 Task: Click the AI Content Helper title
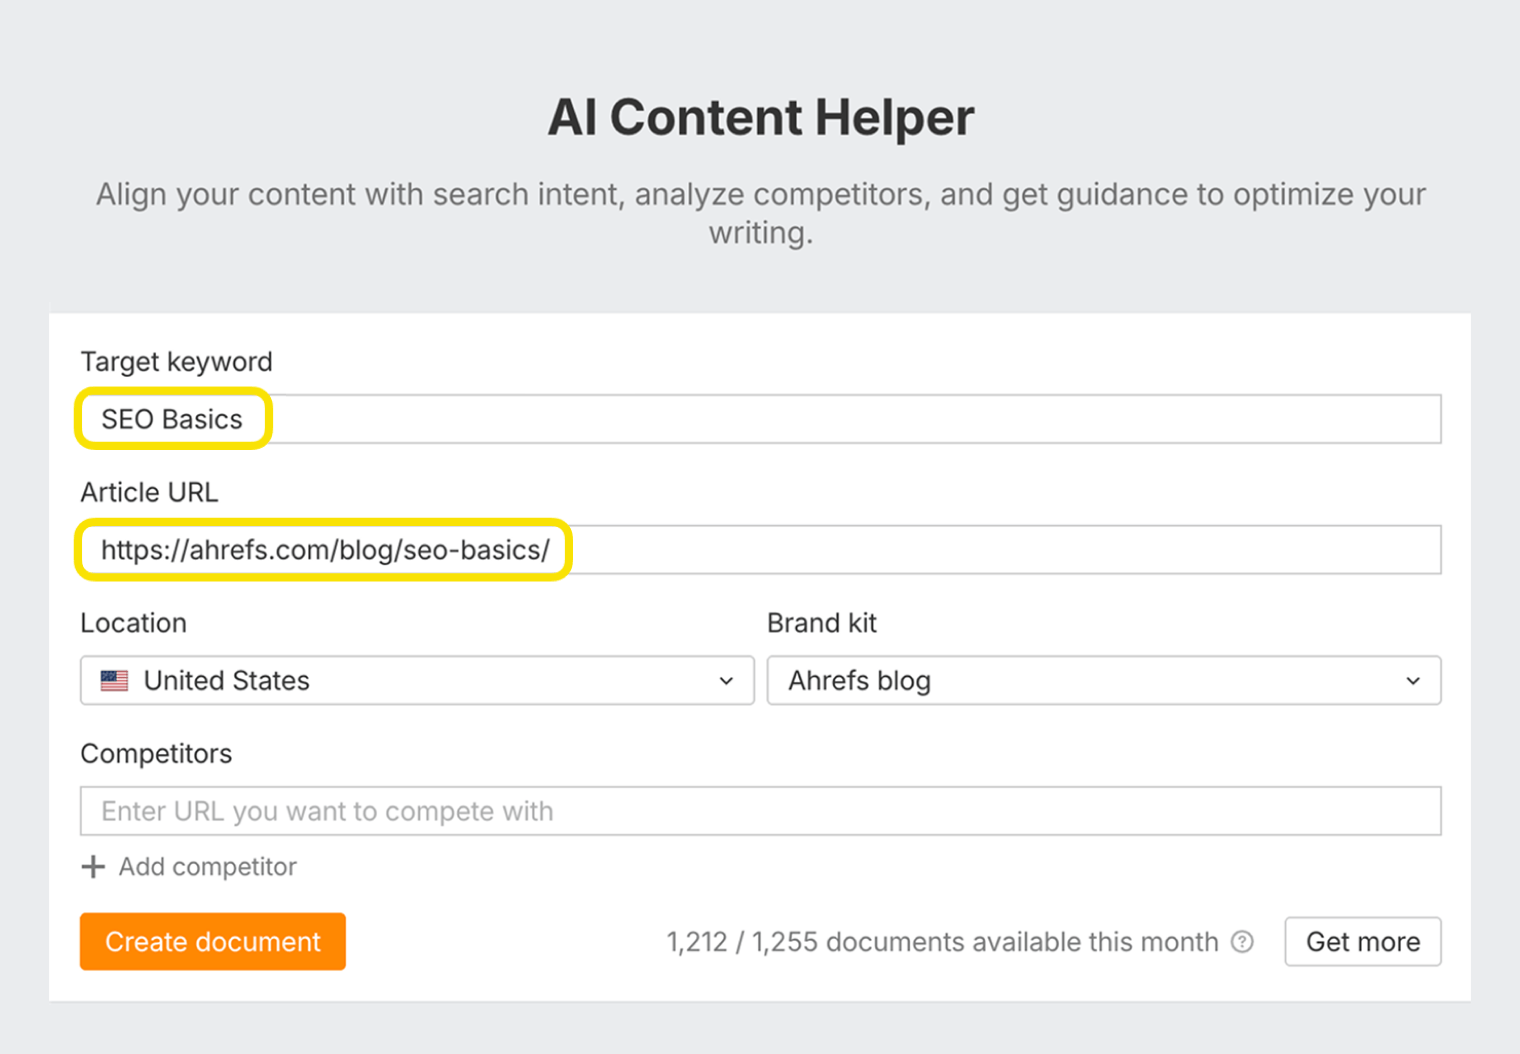pyautogui.click(x=760, y=117)
